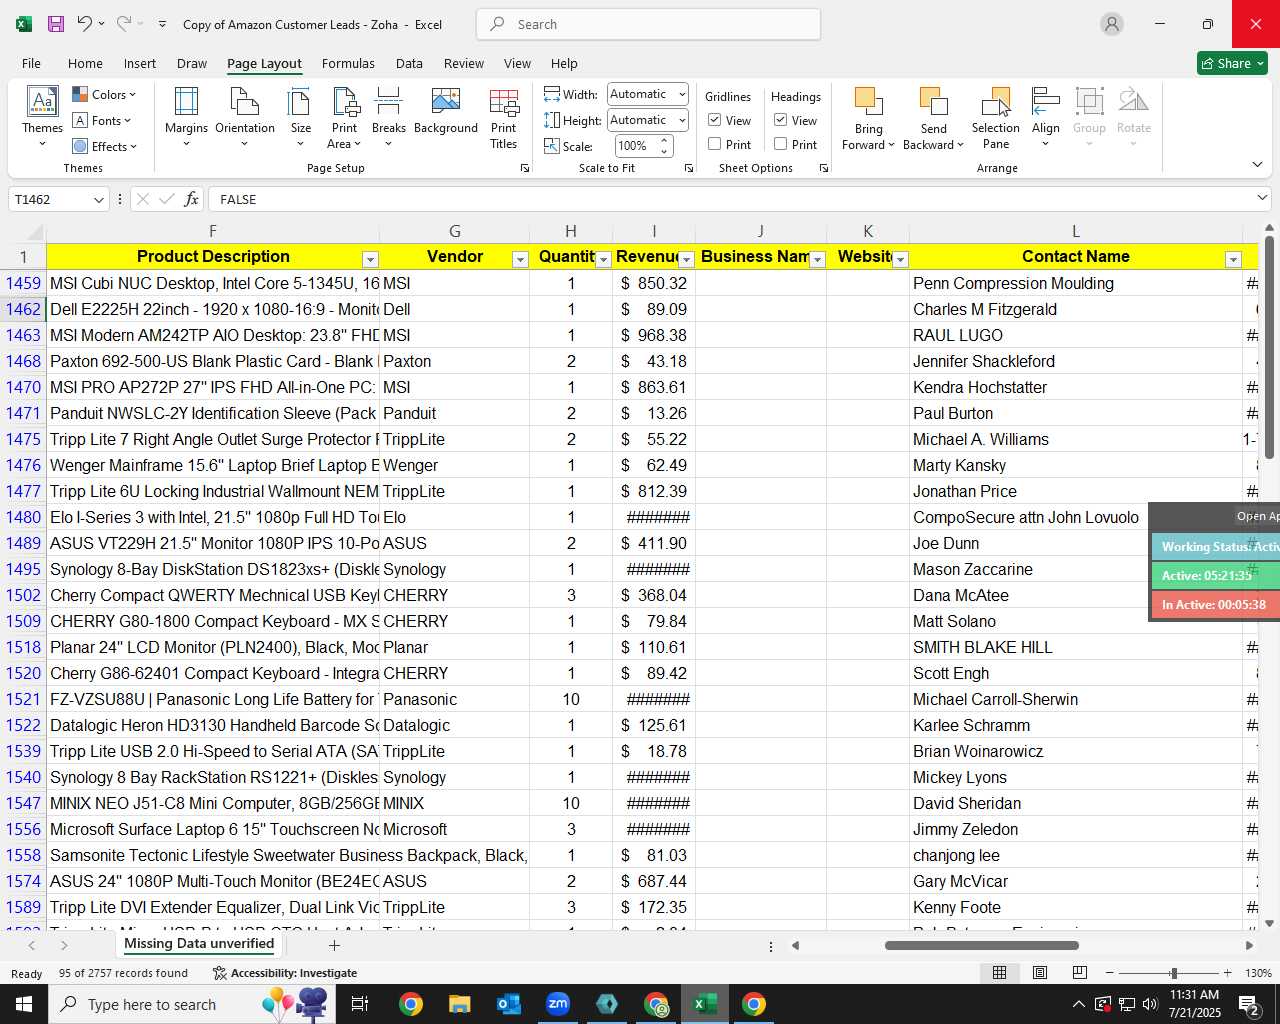The height and width of the screenshot is (1024, 1280).
Task: Expand the Name Box dropdown
Action: click(98, 200)
